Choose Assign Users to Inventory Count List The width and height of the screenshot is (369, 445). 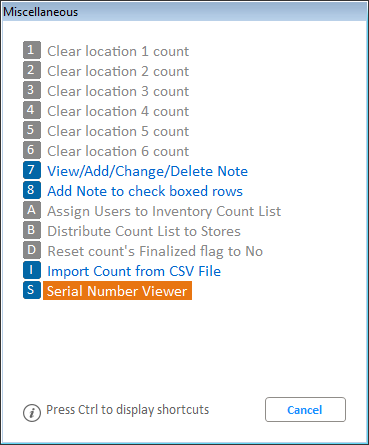pos(164,211)
